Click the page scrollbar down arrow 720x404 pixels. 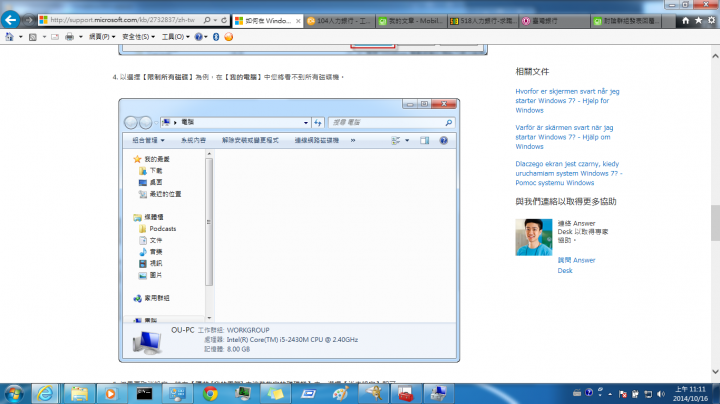(x=715, y=371)
